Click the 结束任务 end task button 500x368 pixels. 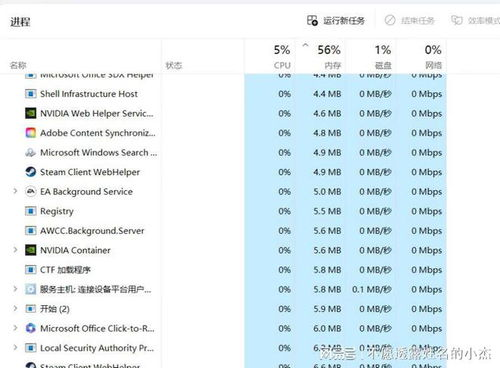pos(409,21)
